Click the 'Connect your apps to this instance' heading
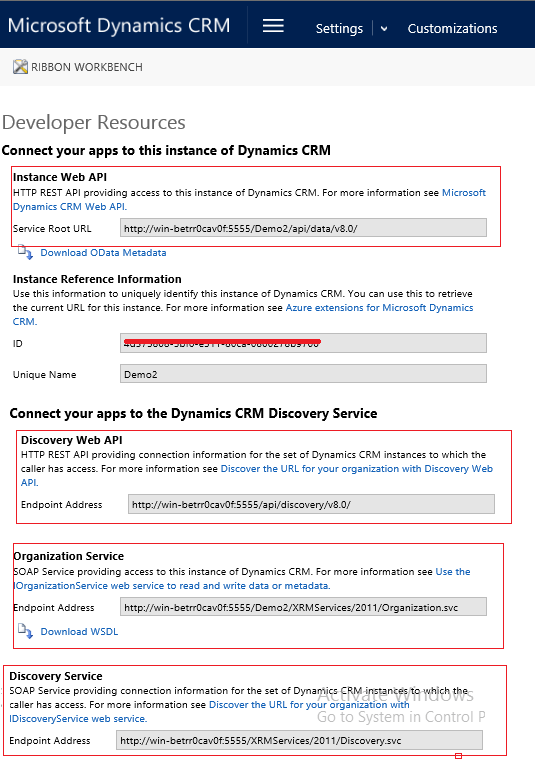This screenshot has height=765, width=535. pyautogui.click(x=166, y=150)
